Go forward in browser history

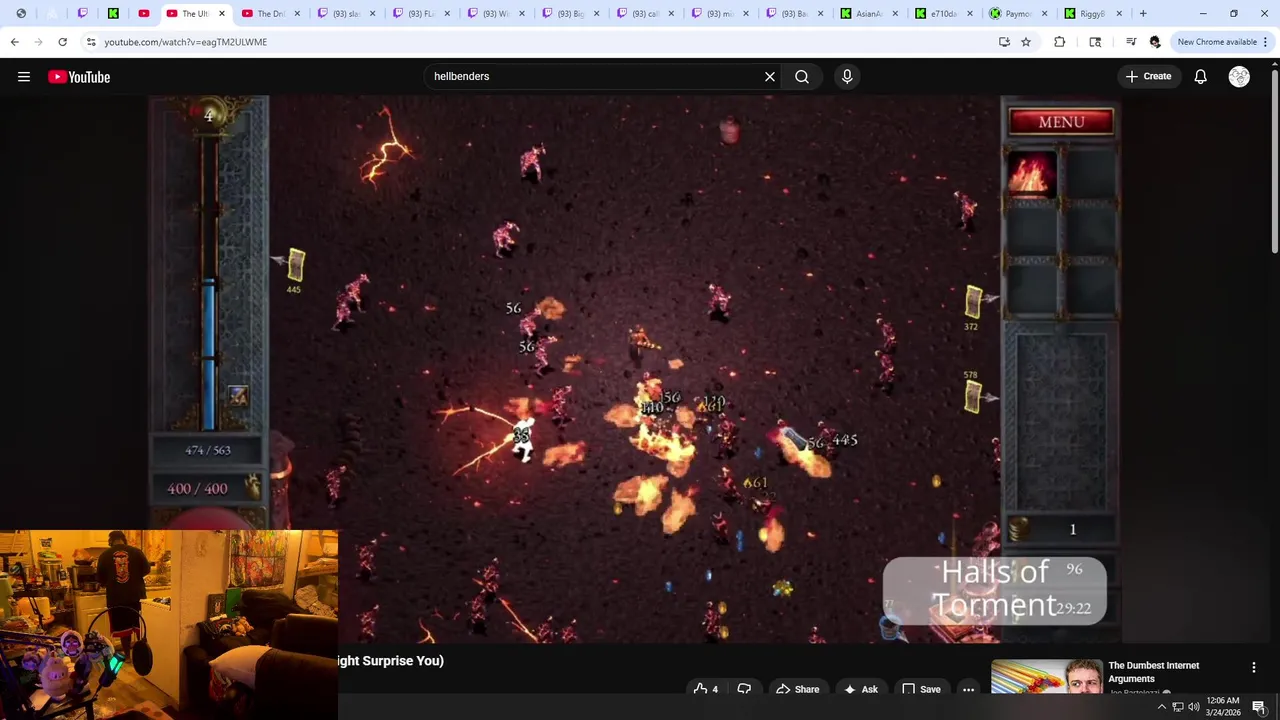38,42
